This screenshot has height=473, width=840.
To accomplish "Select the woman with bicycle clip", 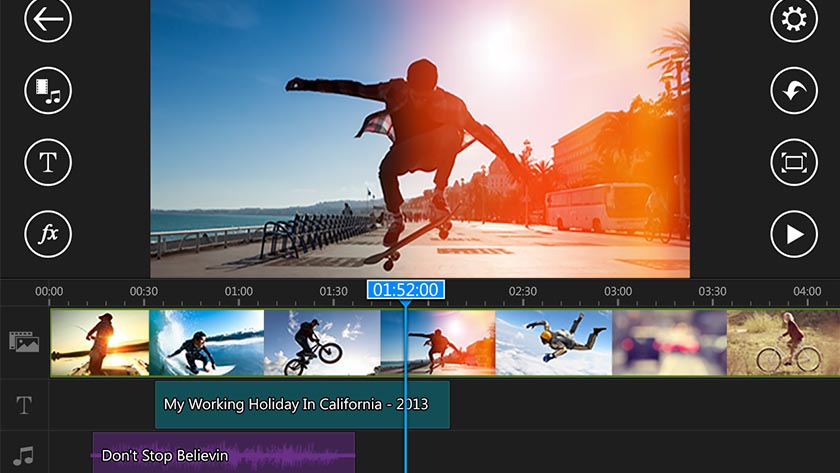I will (783, 342).
